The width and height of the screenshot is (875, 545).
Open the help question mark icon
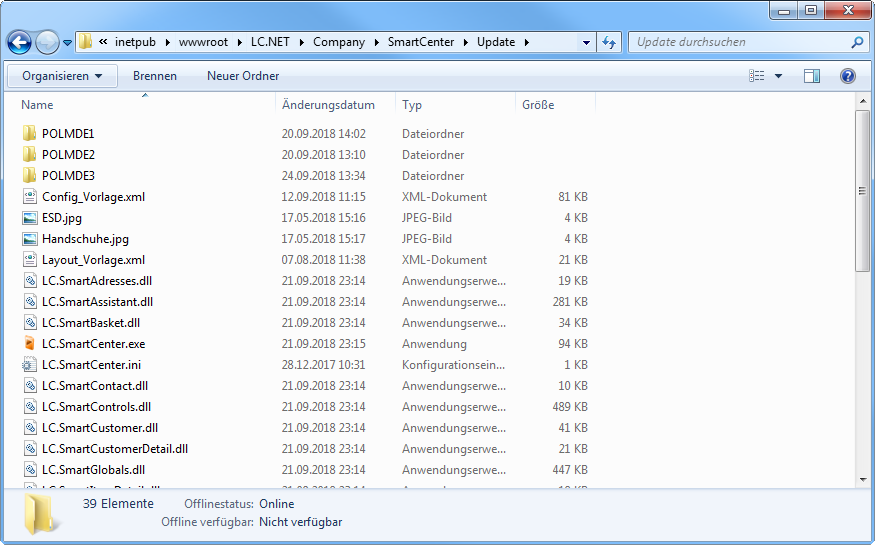point(847,76)
